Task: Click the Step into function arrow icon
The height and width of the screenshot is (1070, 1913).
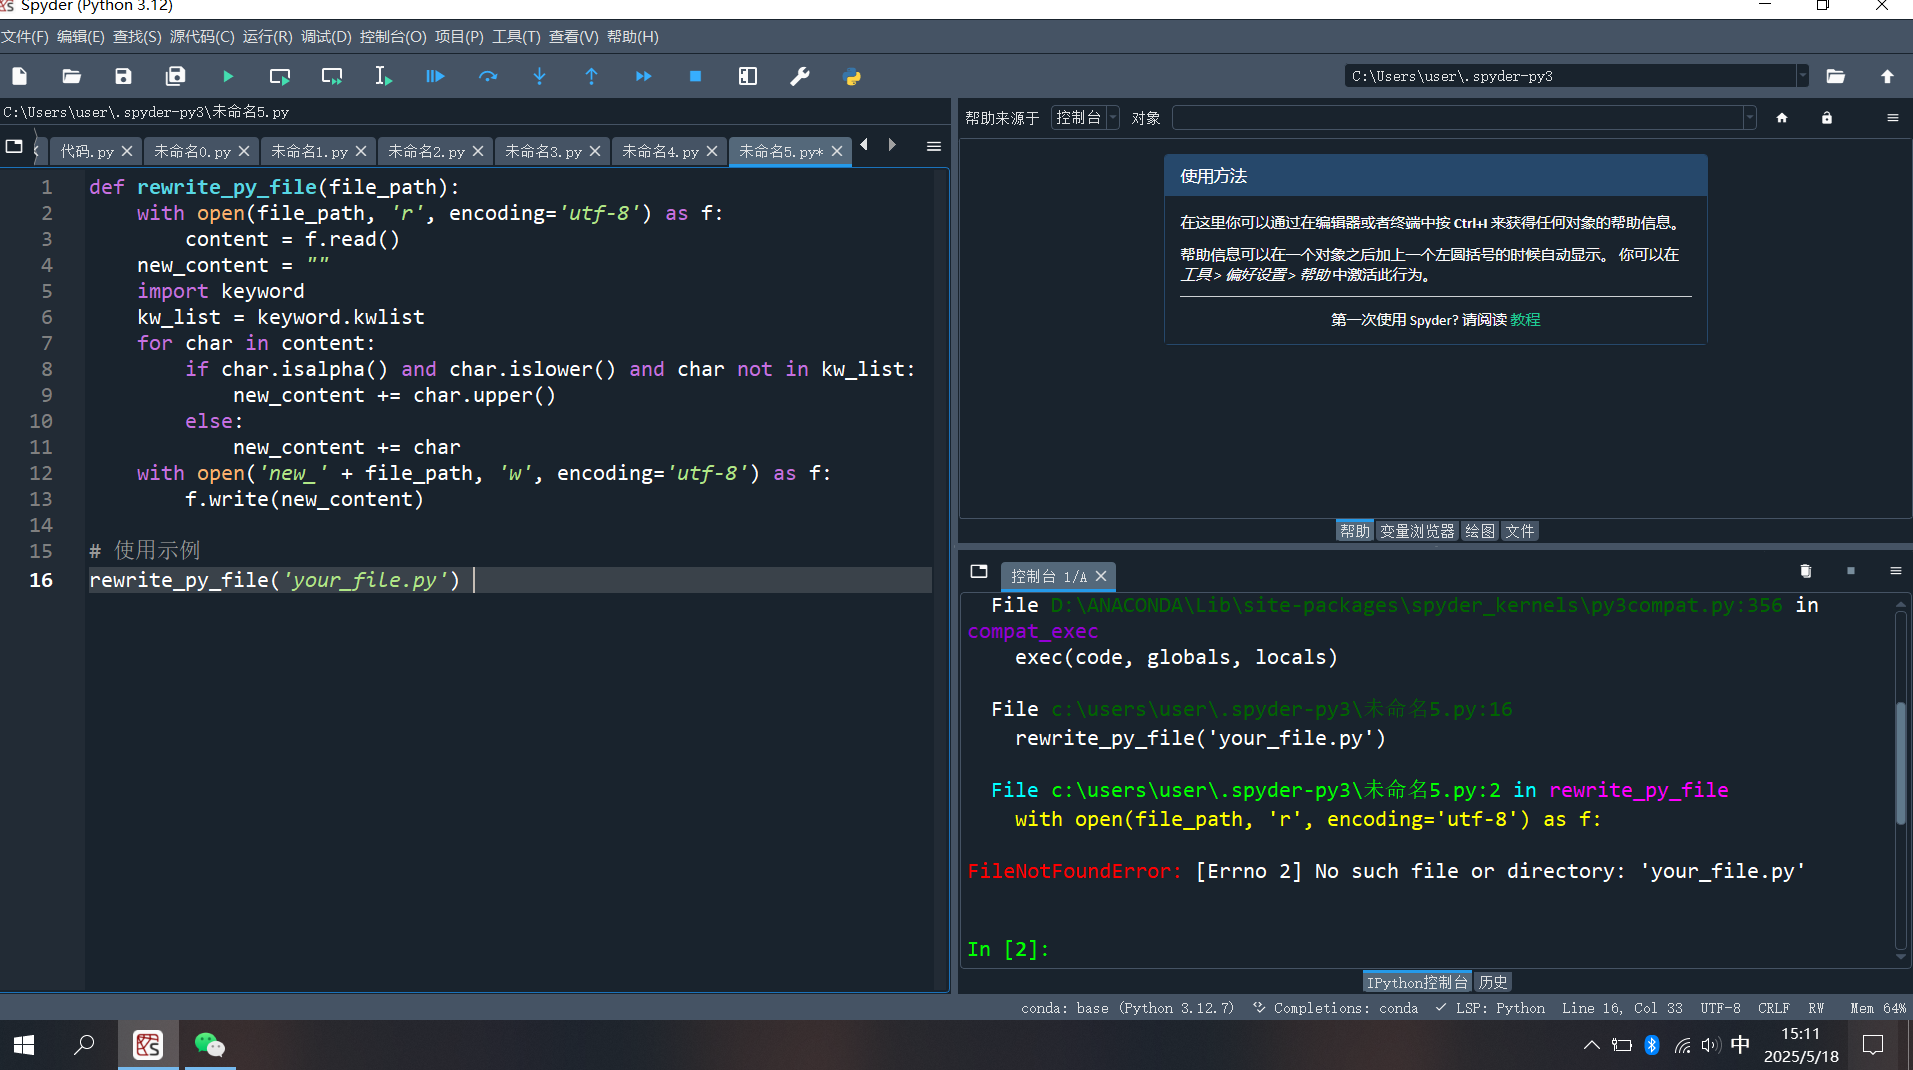Action: point(539,76)
